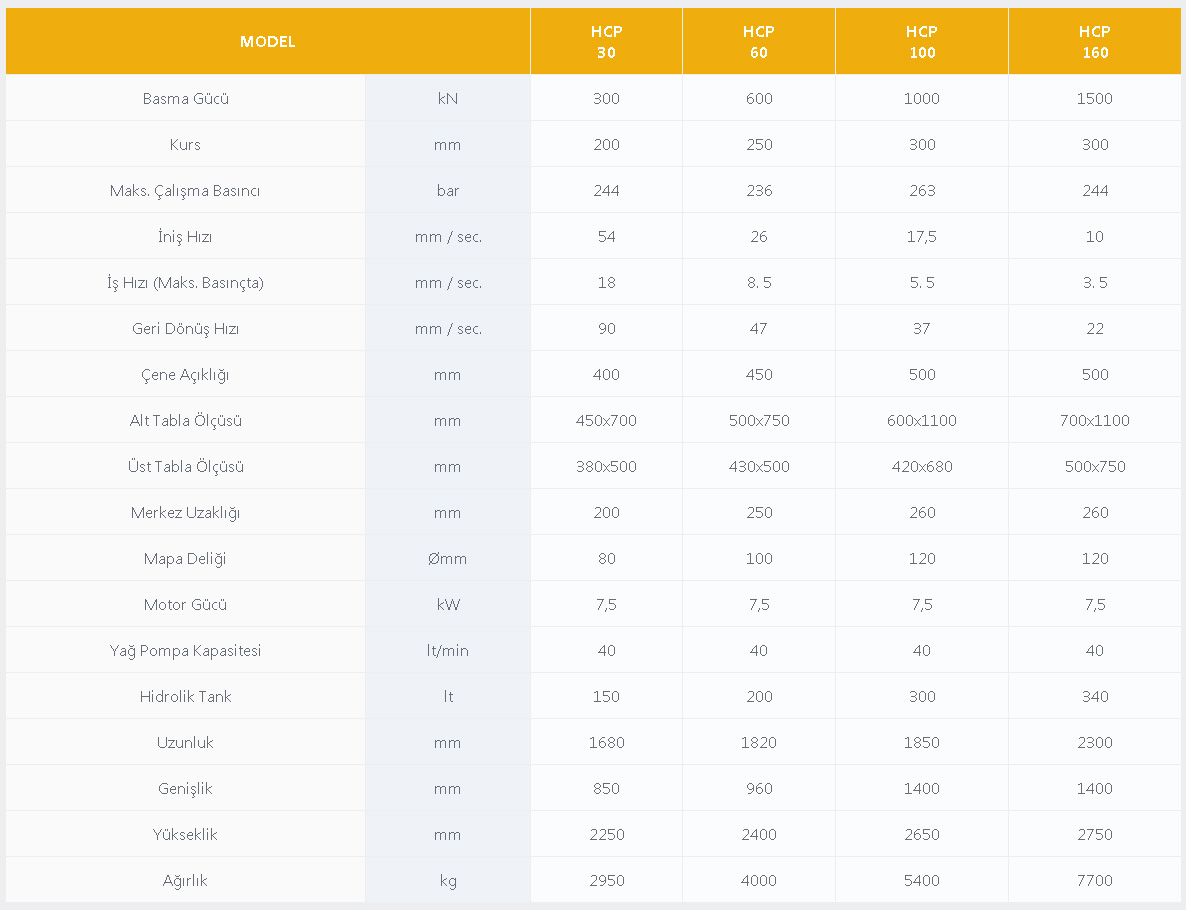Click the 236 pressure value
This screenshot has height=910, width=1186.
tap(759, 191)
